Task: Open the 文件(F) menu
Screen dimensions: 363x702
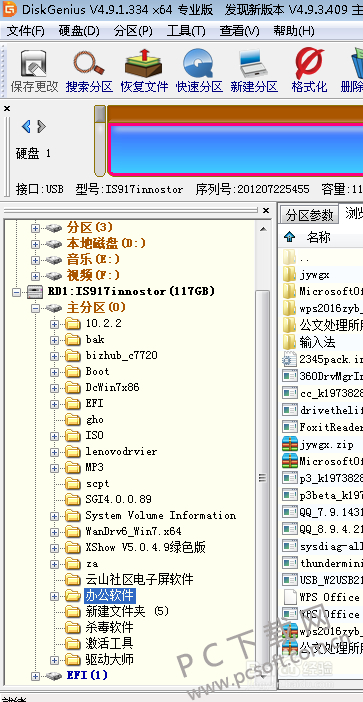Action: click(26, 31)
